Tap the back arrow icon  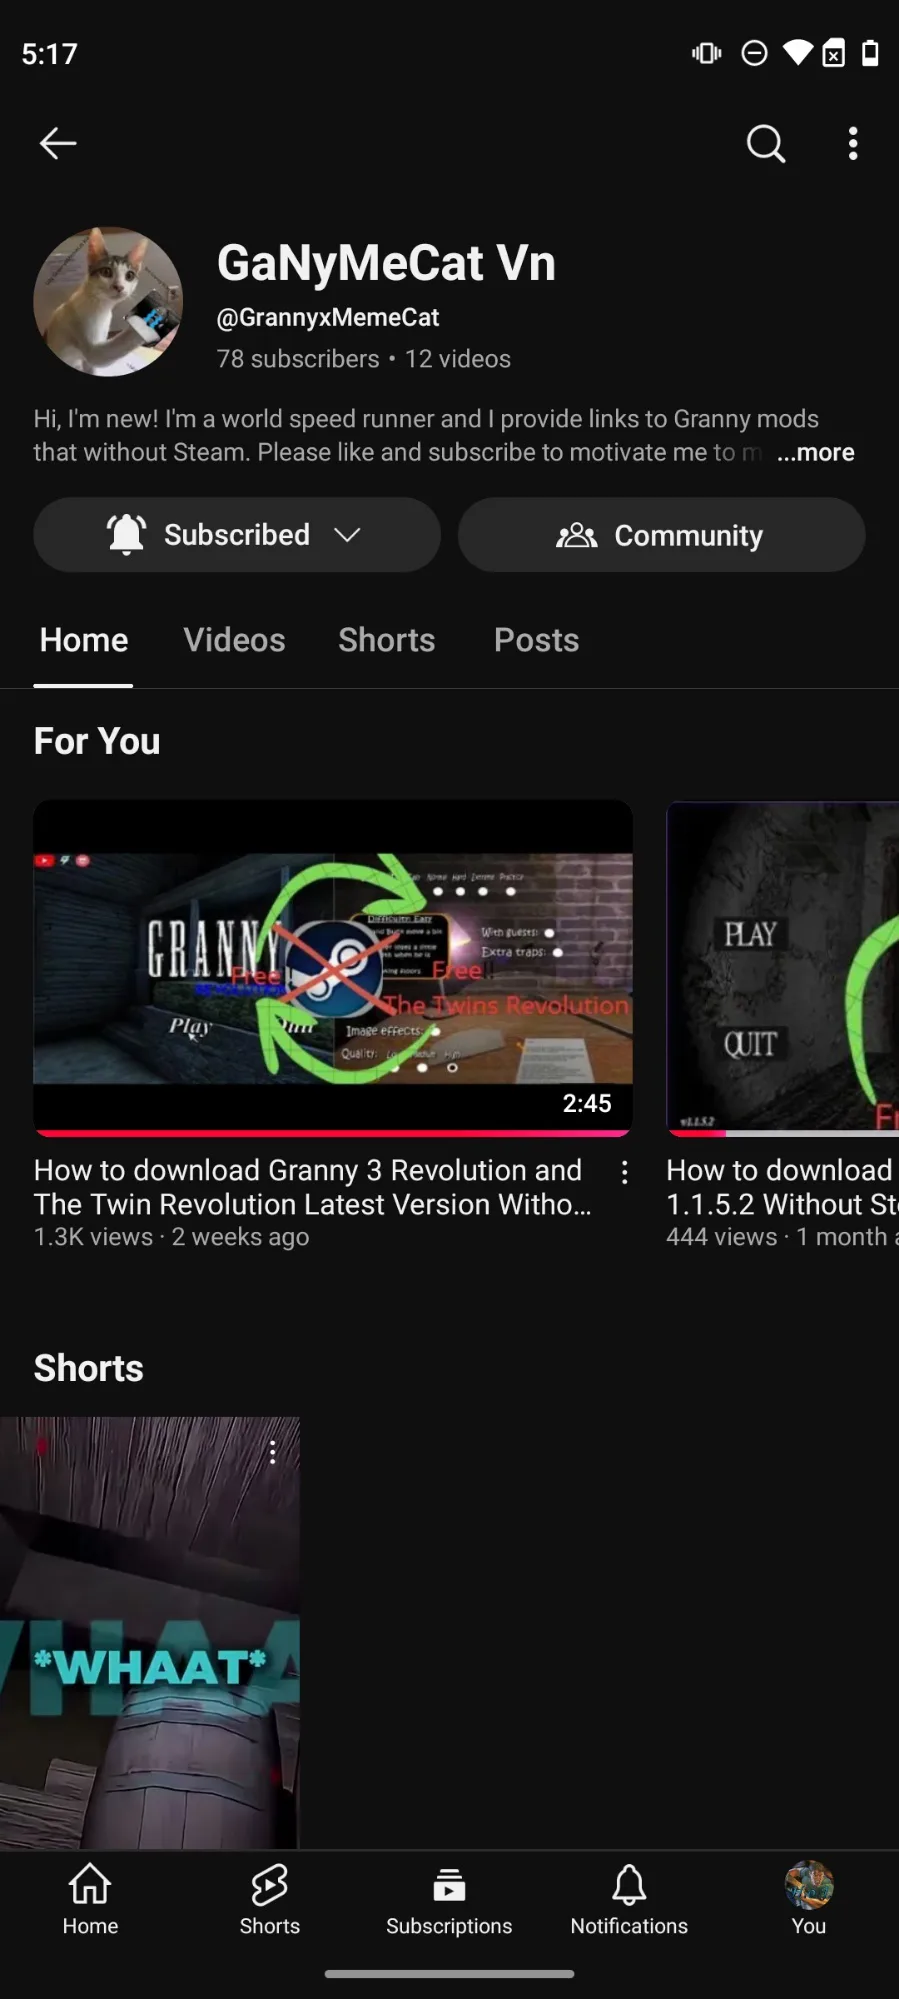(58, 143)
